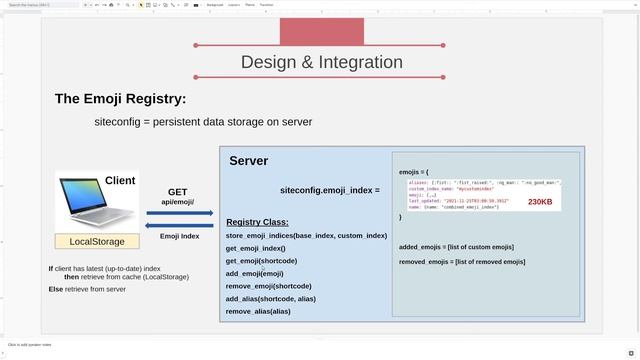Redo the last action
640x360 pixels.
104,5
